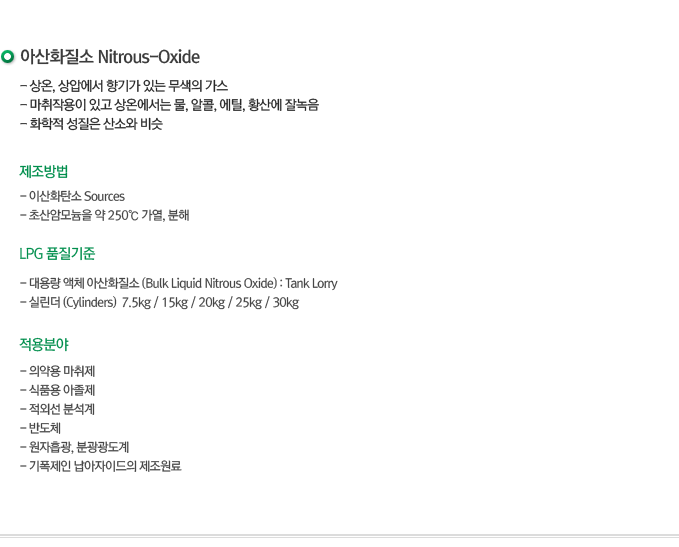This screenshot has height=547, width=679.
Task: Click the 납아자이드의 제조원료 list item
Action: pyautogui.click(x=101, y=466)
